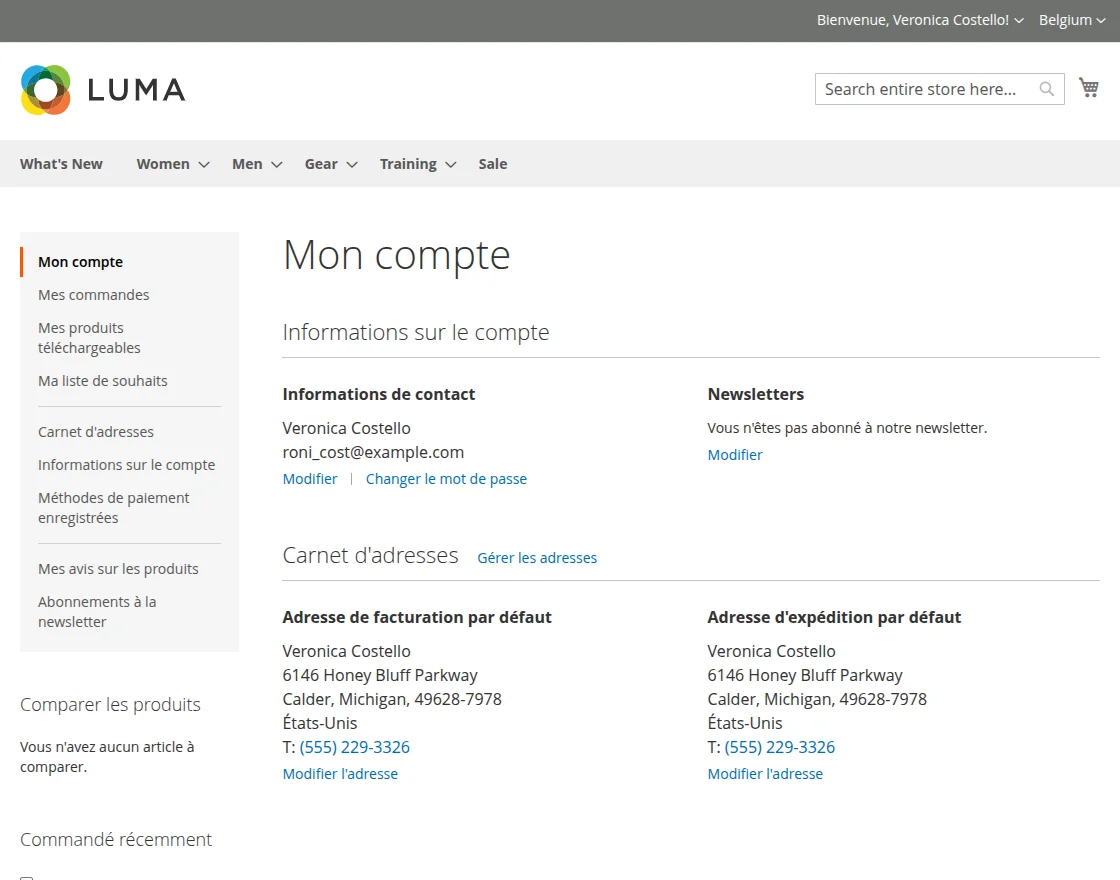The width and height of the screenshot is (1120, 880).
Task: Expand the Veronica Costello account menu
Action: coord(1018,20)
